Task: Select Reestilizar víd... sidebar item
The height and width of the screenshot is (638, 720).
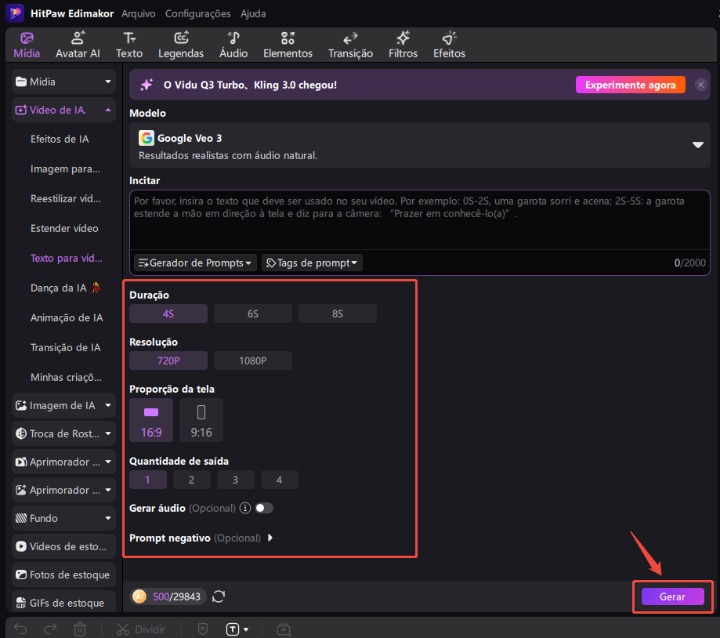Action: coord(65,198)
